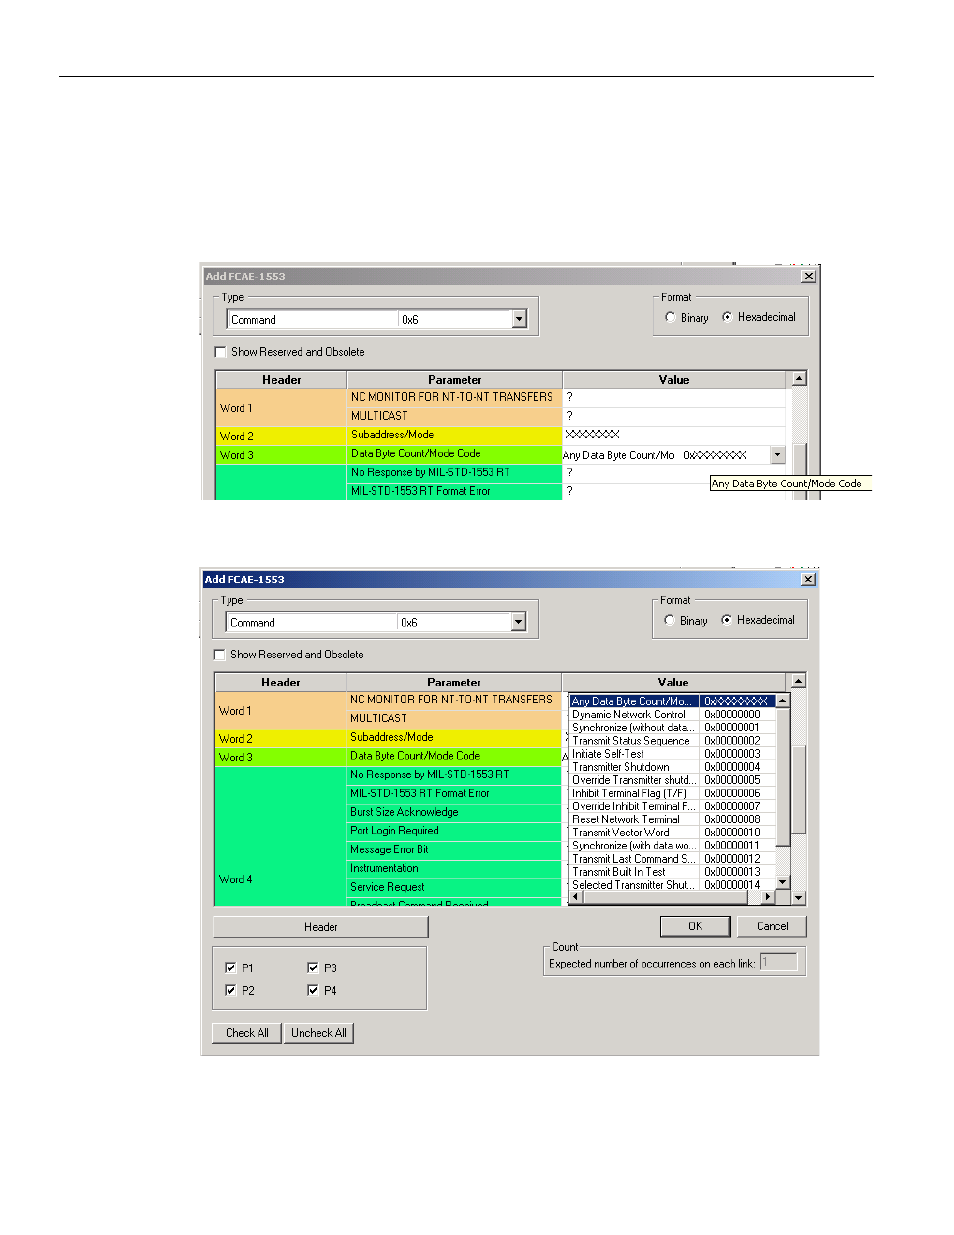
Task: Click the mode code list scroll-up arrow
Action: [x=783, y=701]
